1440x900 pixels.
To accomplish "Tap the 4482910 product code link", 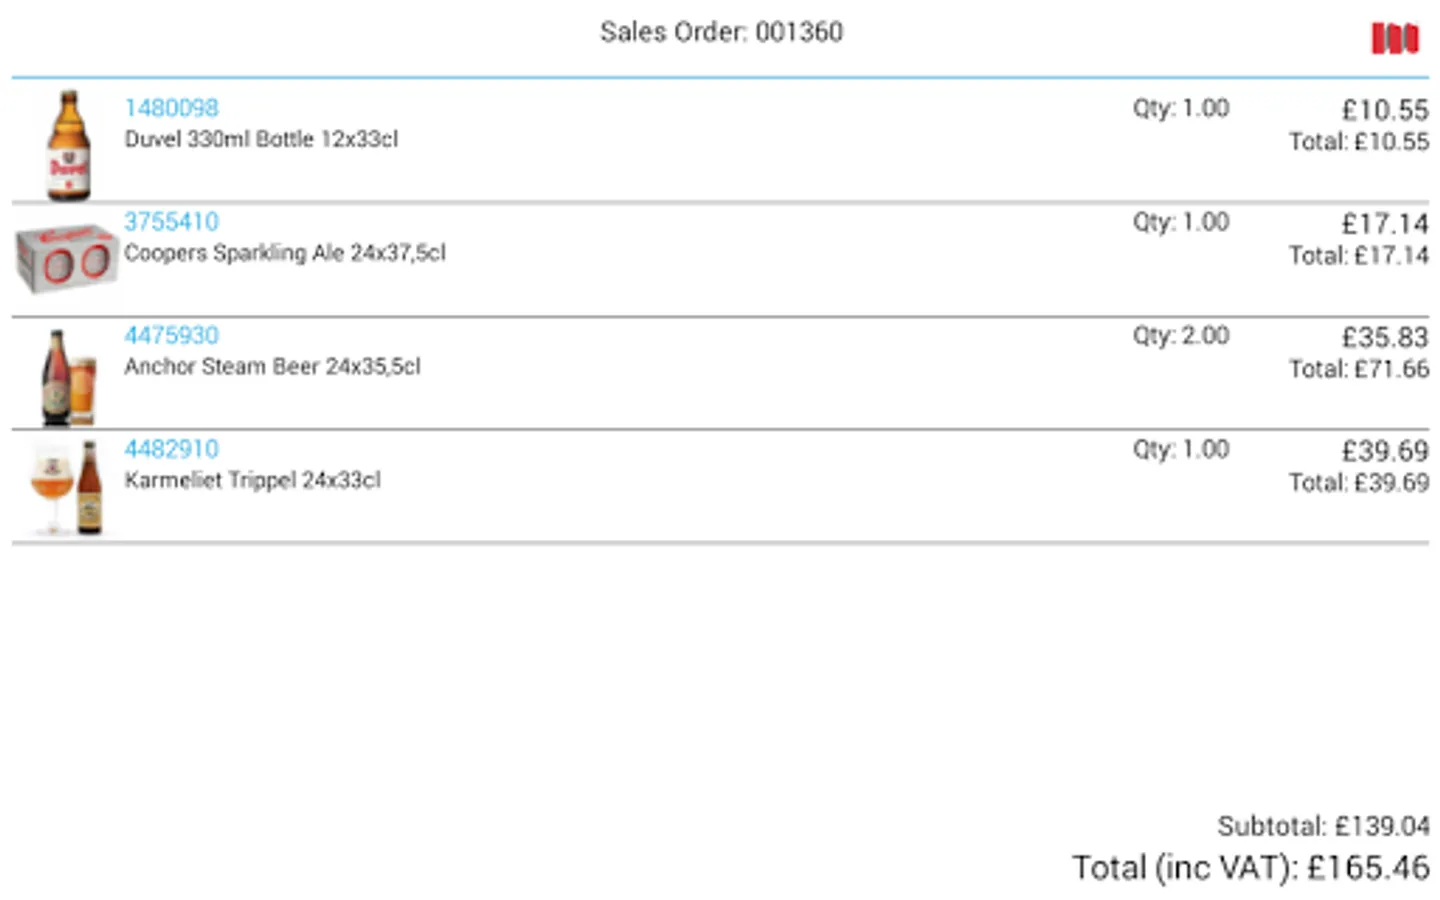I will click(171, 449).
